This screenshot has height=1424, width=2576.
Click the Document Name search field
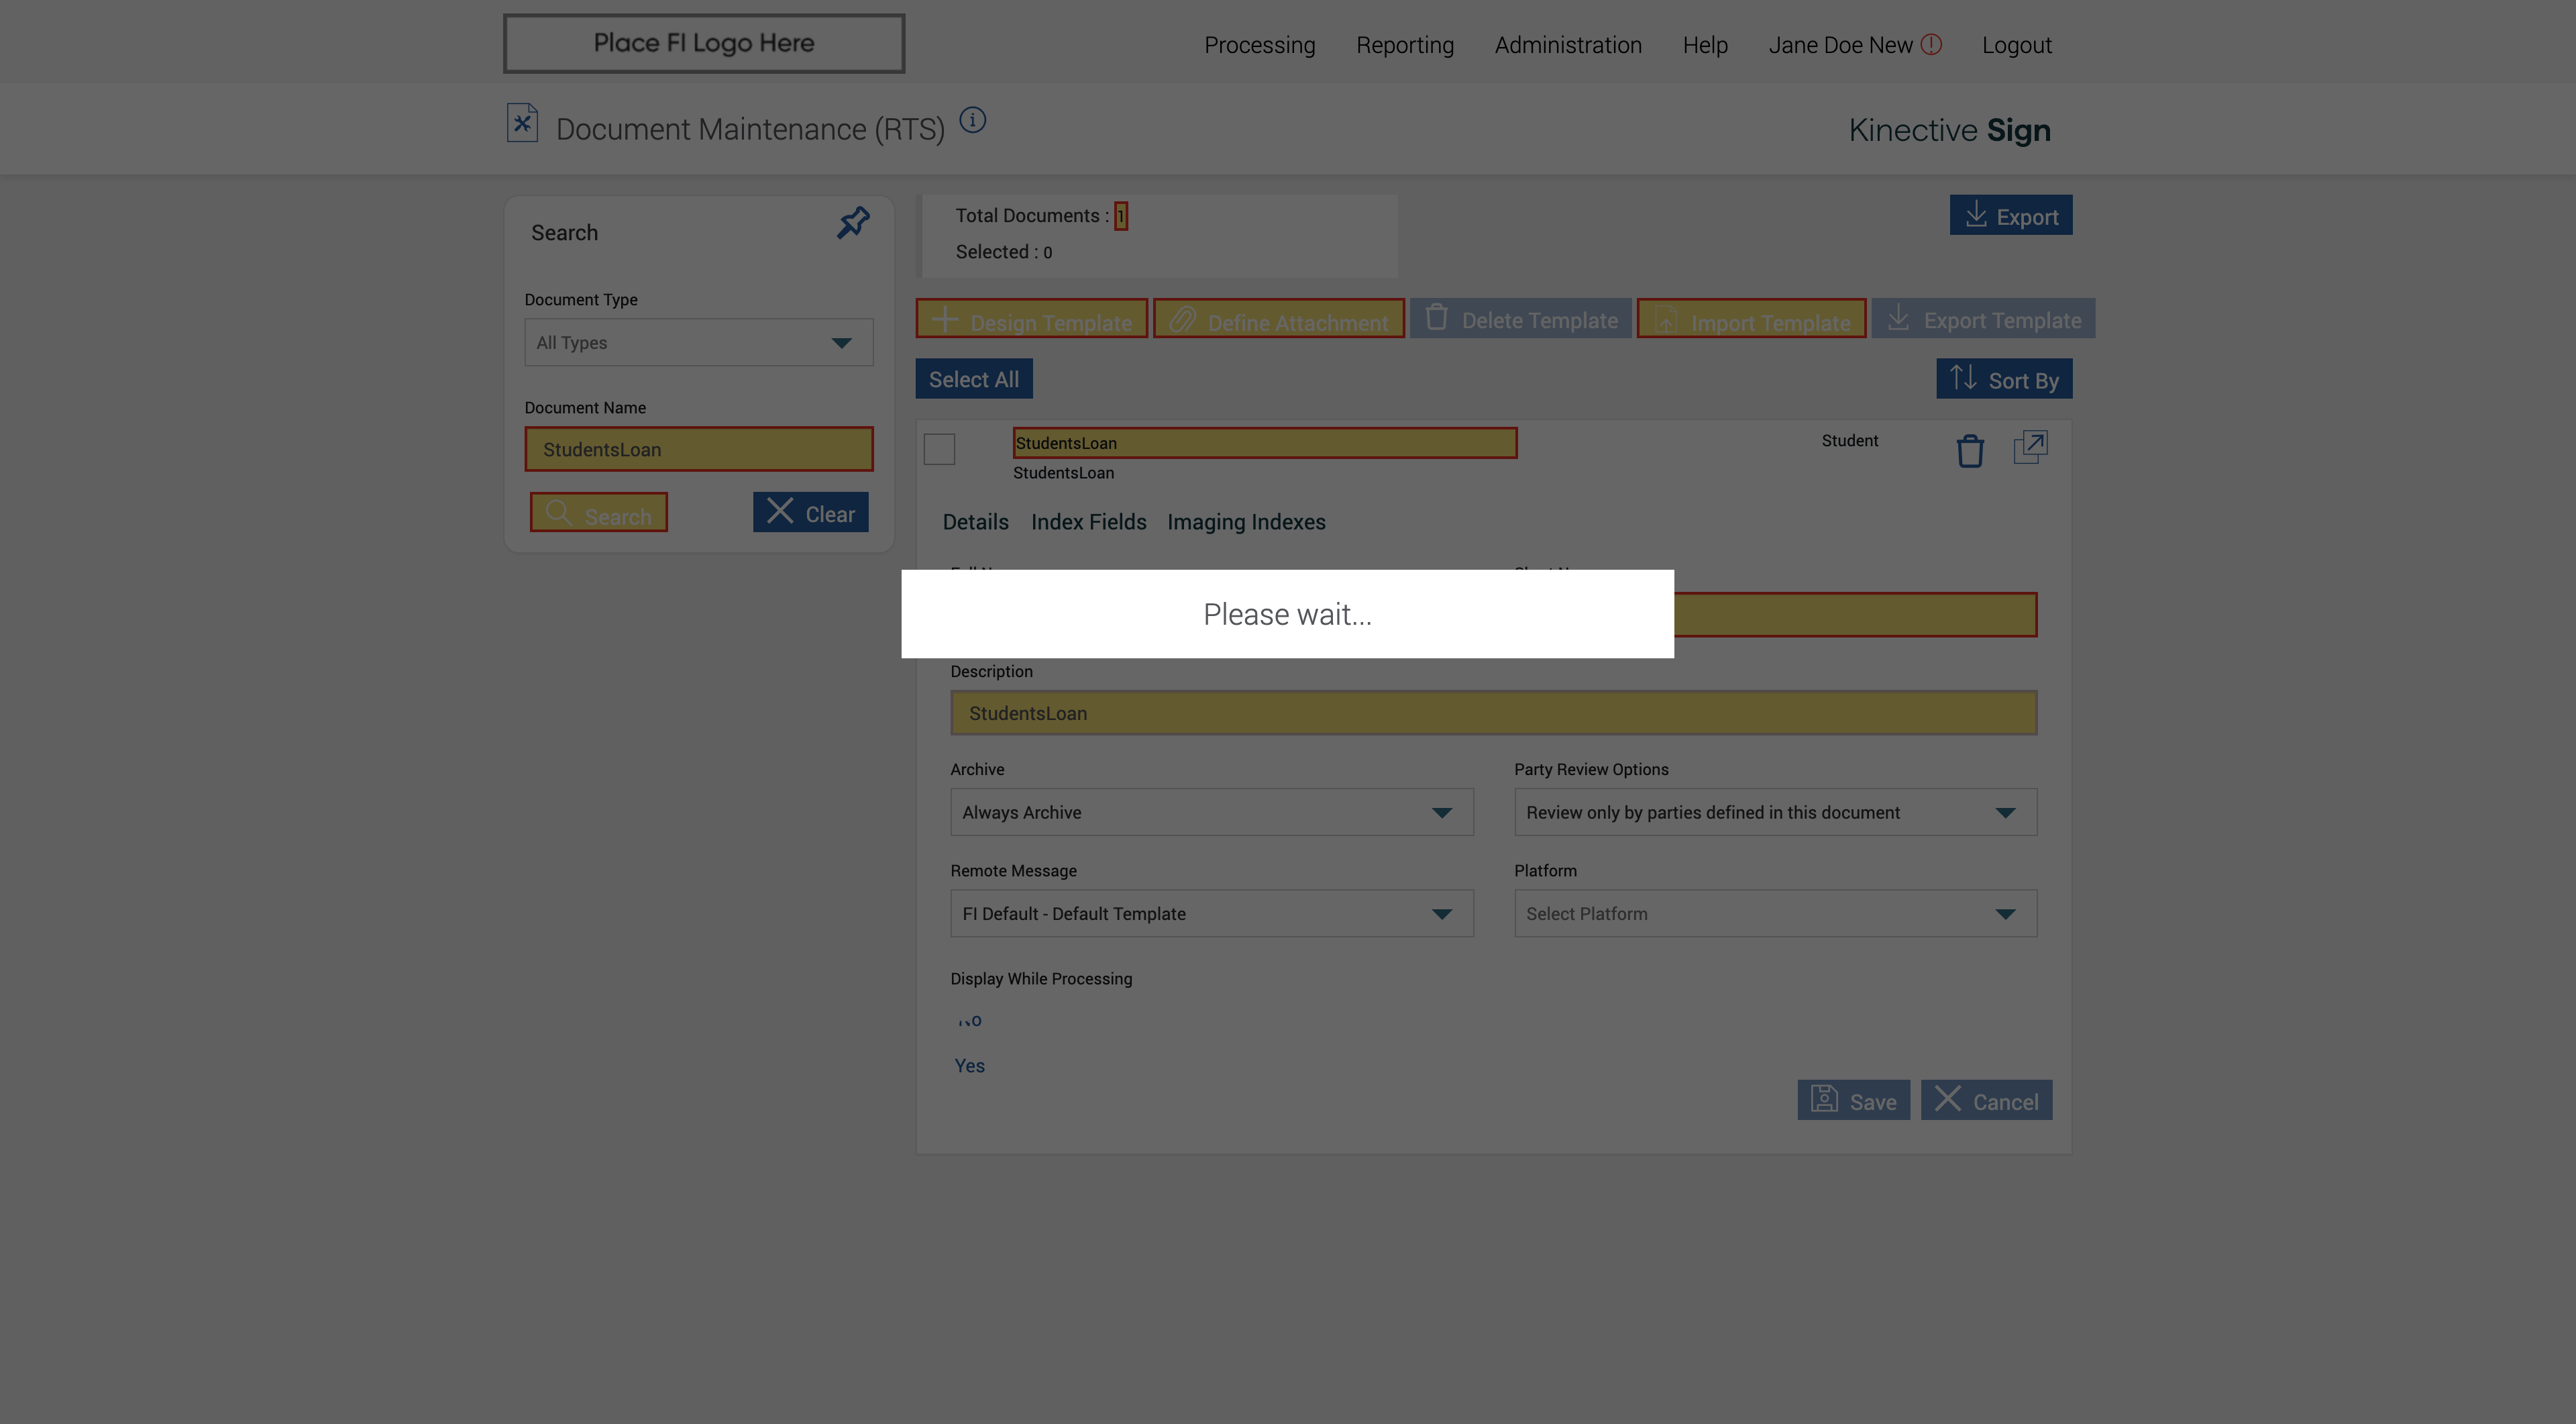click(698, 450)
